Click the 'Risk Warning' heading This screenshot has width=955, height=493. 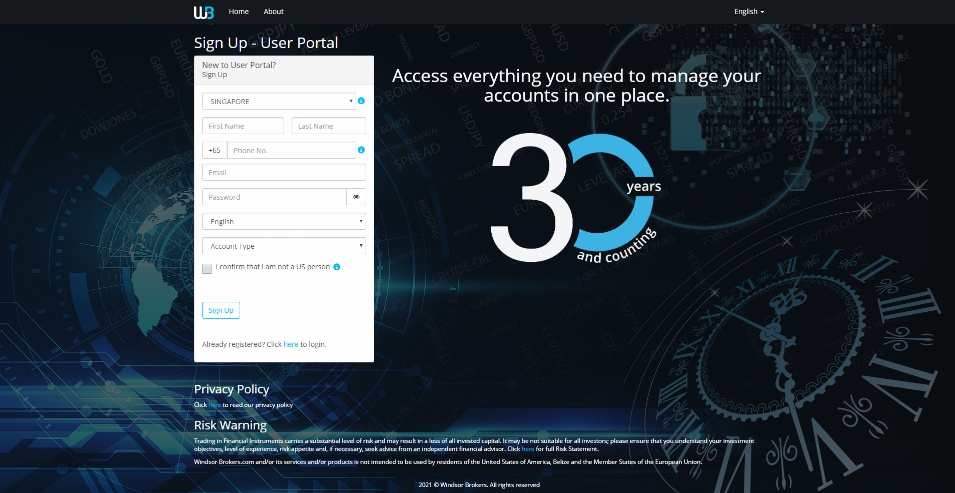(230, 425)
